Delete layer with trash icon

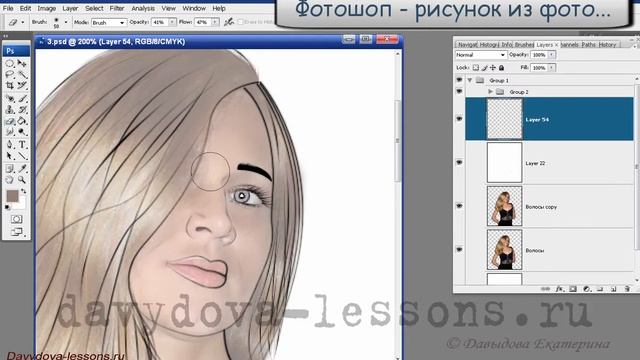click(627, 289)
